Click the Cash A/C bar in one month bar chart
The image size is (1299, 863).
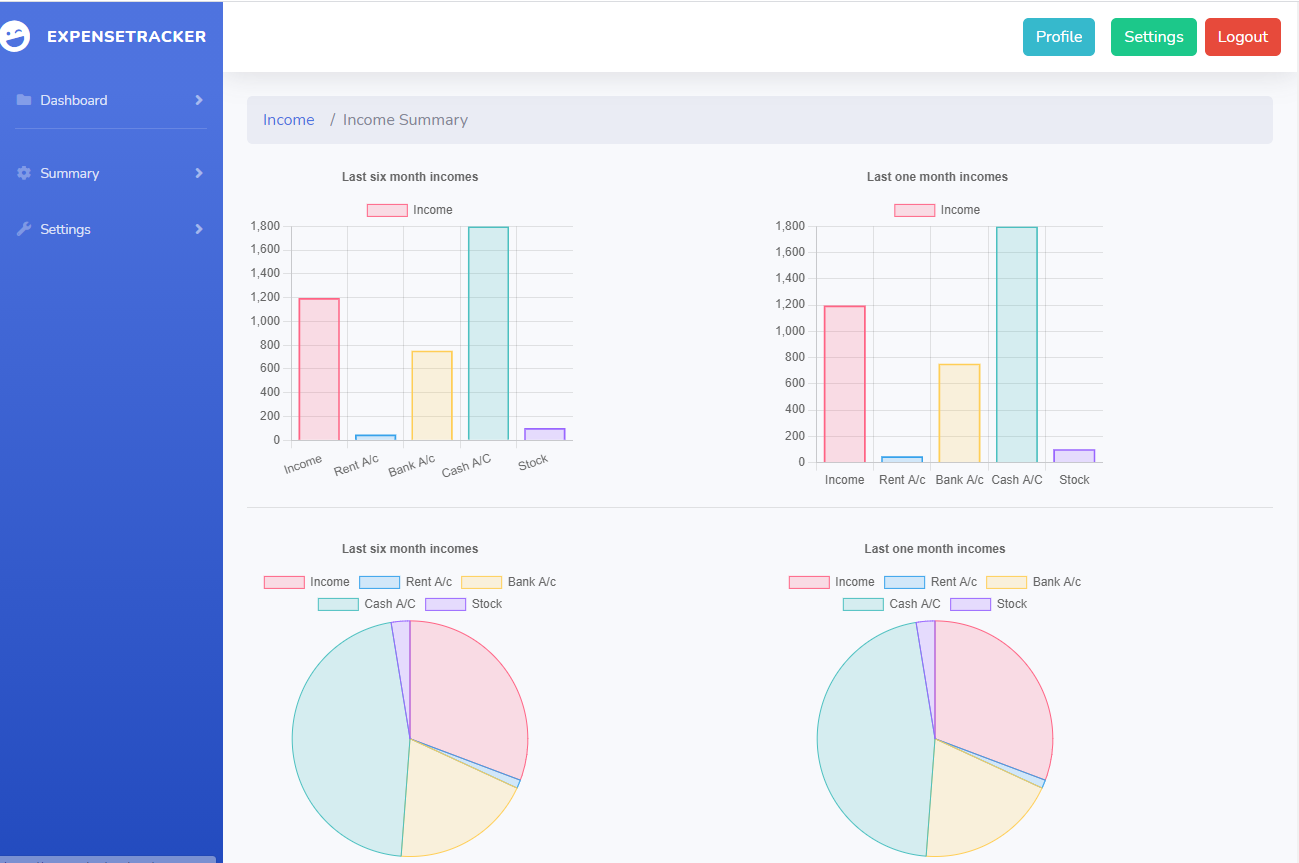click(1017, 344)
